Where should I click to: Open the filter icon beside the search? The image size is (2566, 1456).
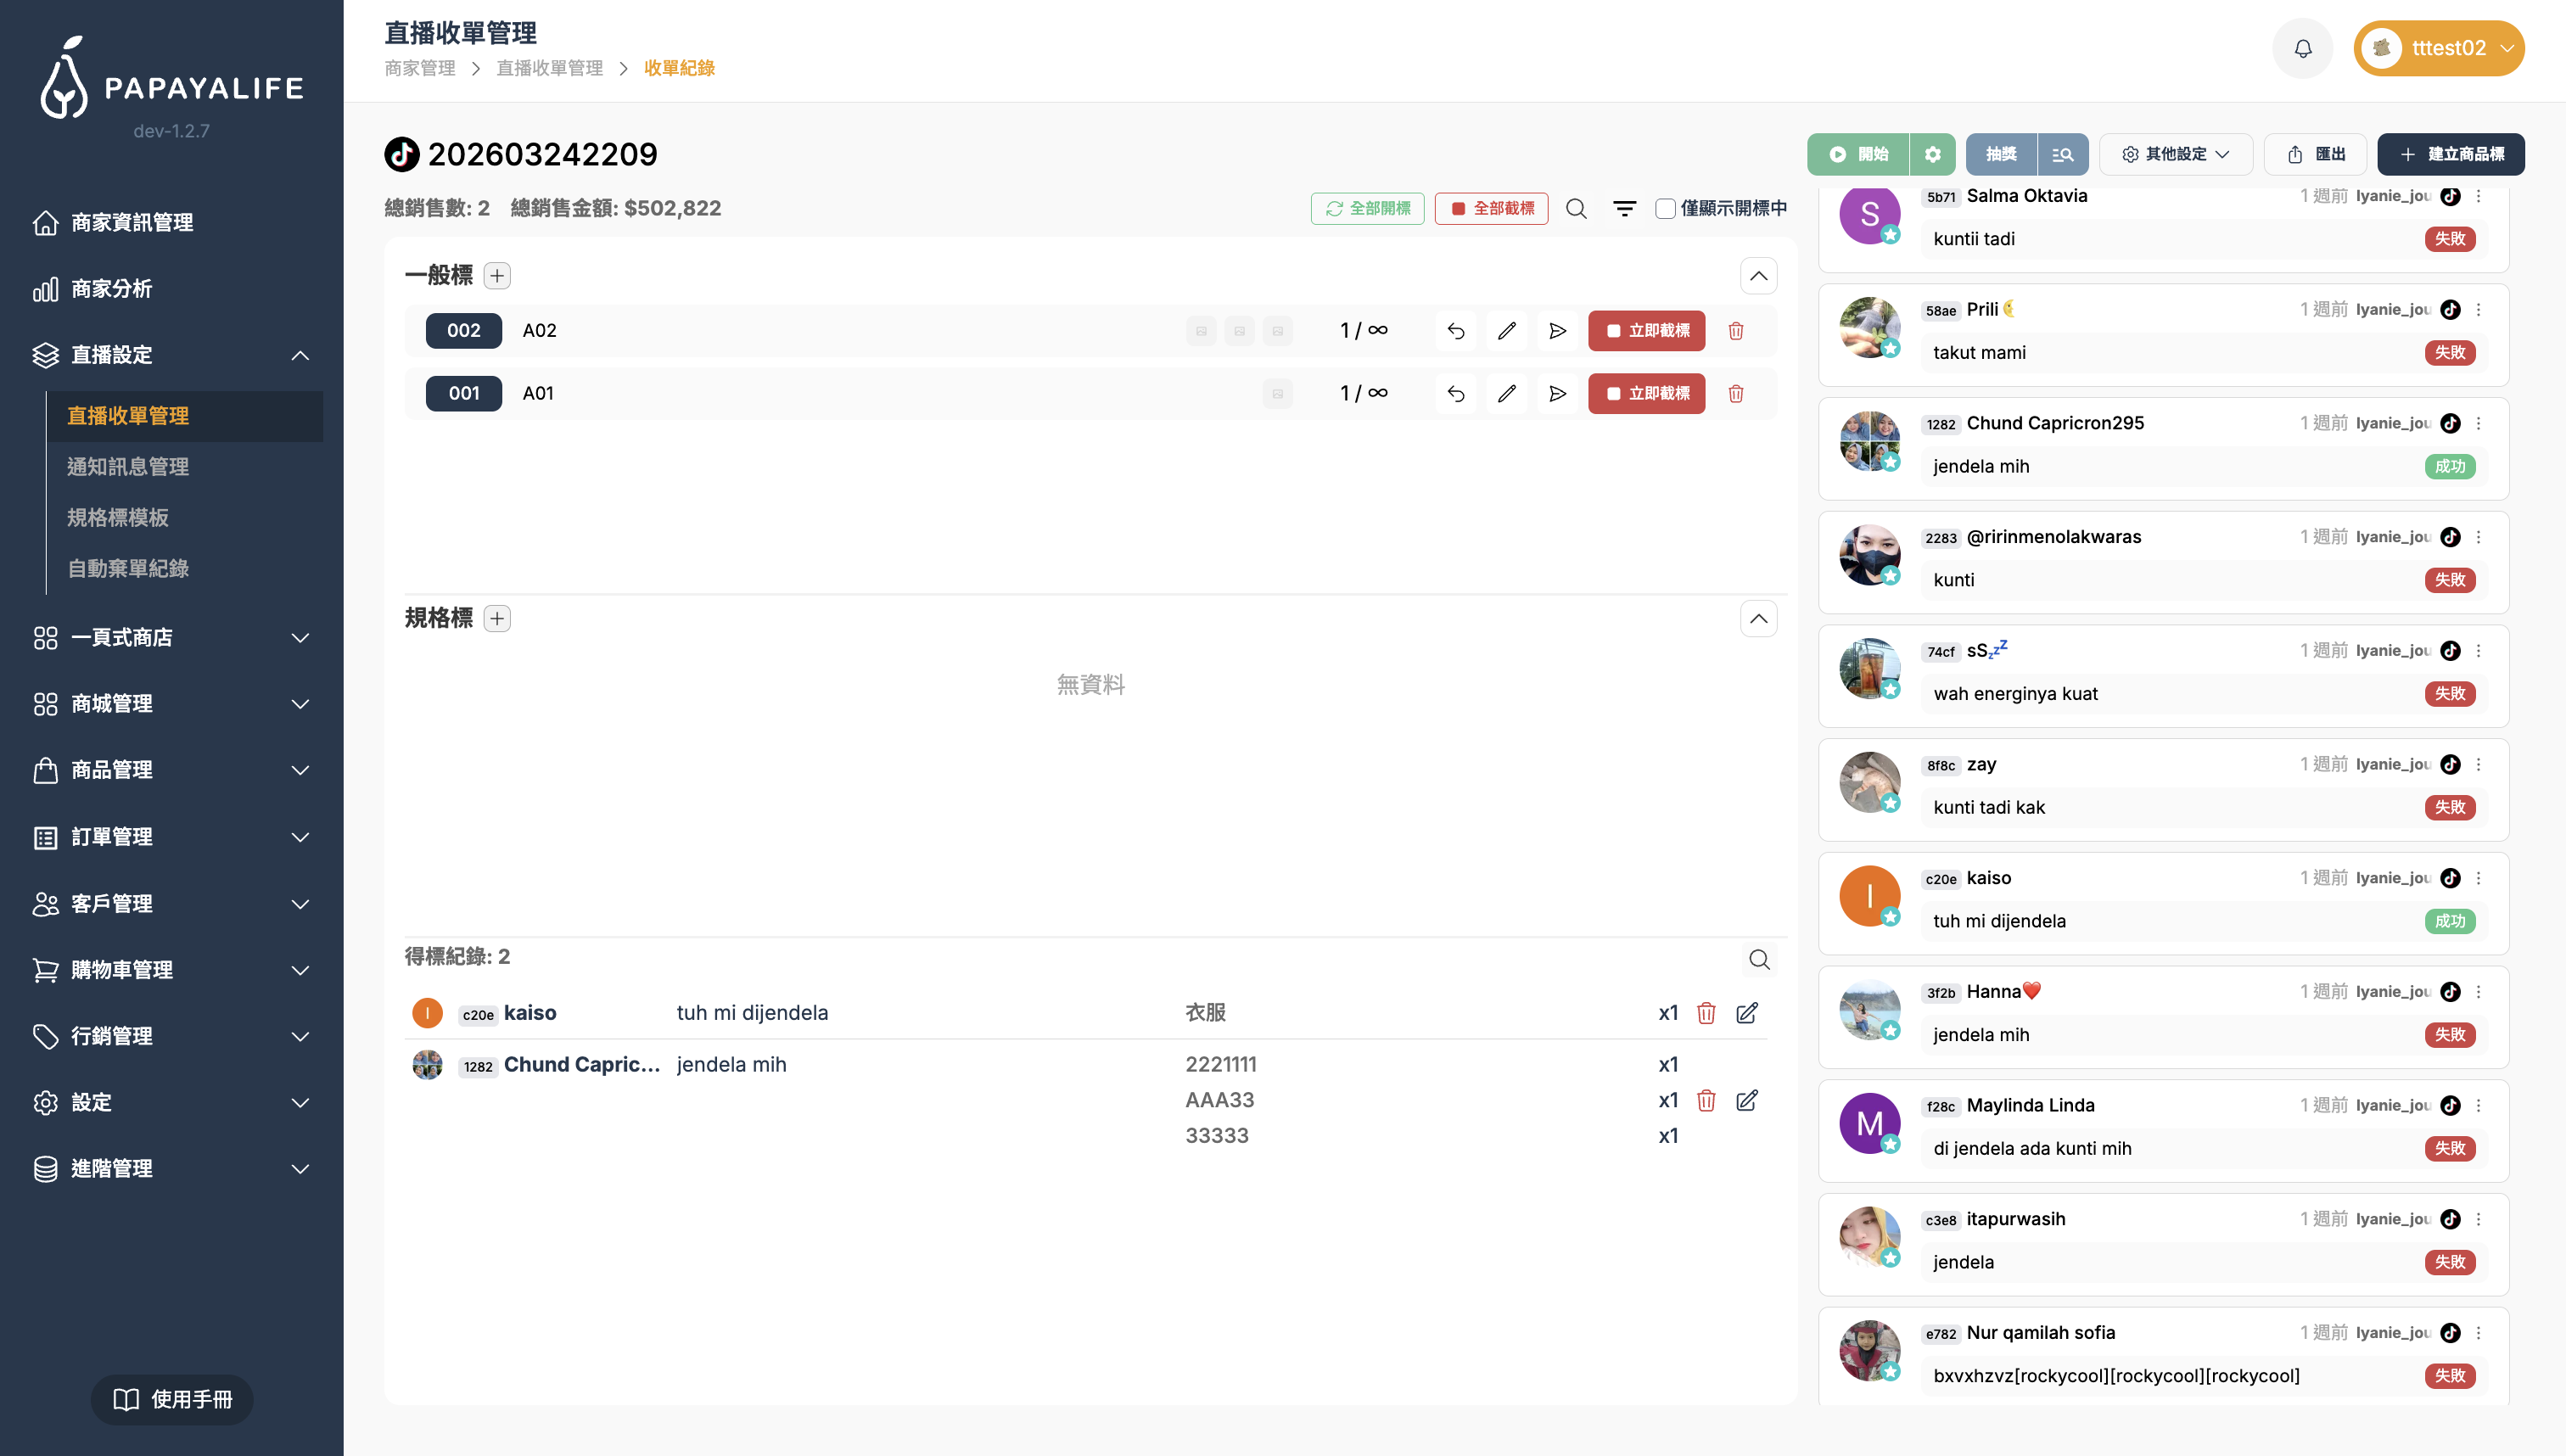point(1624,208)
